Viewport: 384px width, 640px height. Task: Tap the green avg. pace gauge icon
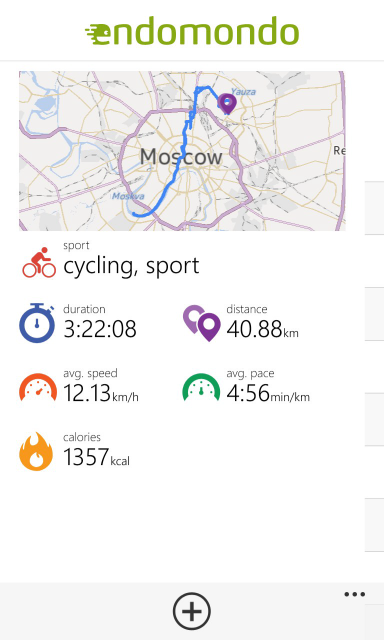click(x=201, y=387)
